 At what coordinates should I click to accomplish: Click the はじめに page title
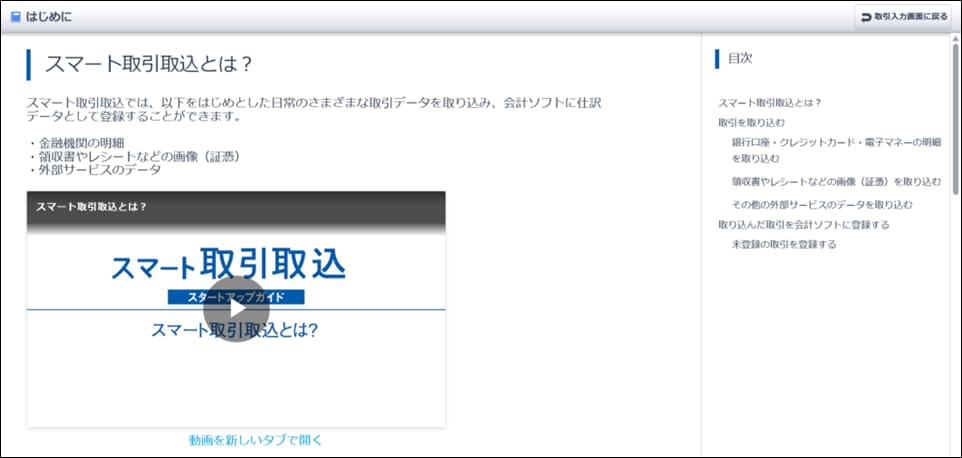point(48,17)
